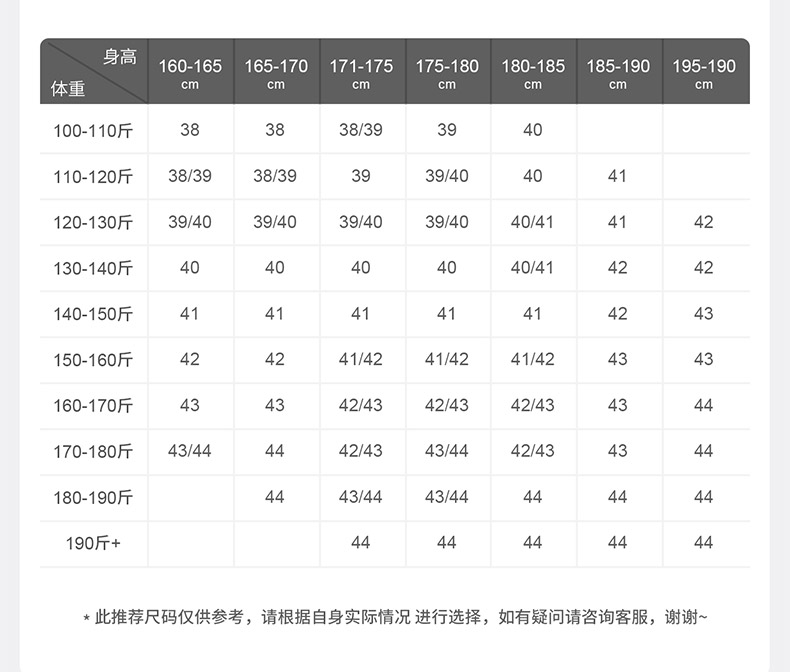Select 43/44 under 171-175 cm in 180-190斤 row
Image resolution: width=790 pixels, height=672 pixels.
click(361, 497)
